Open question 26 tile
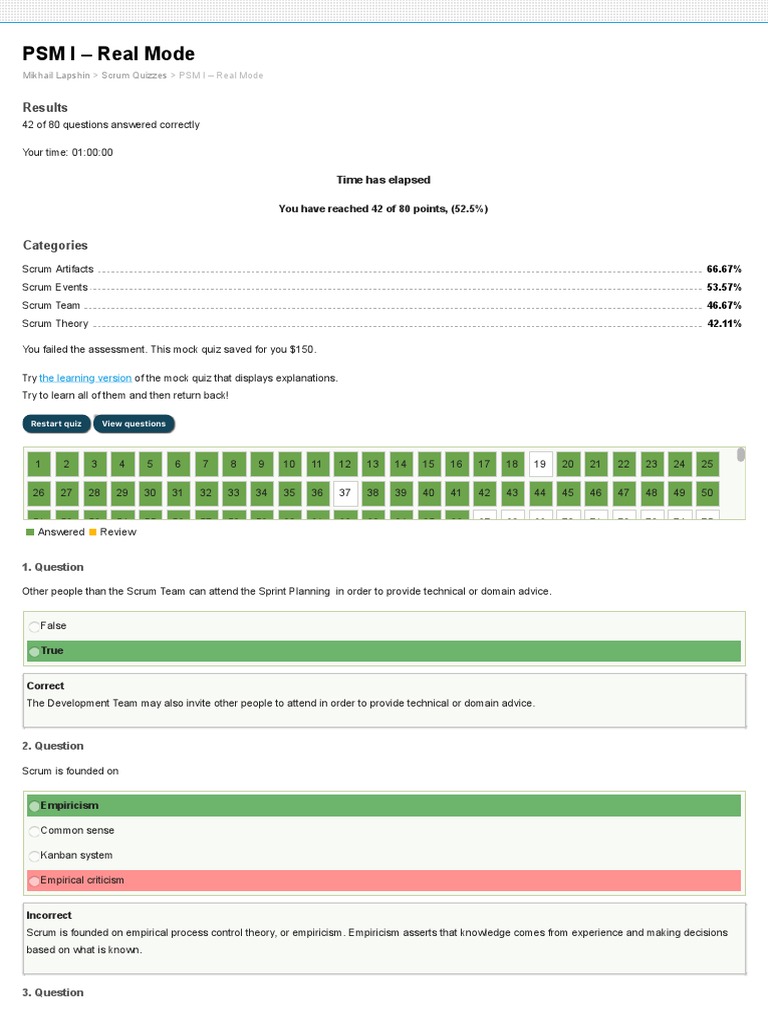Screen dimensions: 768x1024 (x=38, y=493)
